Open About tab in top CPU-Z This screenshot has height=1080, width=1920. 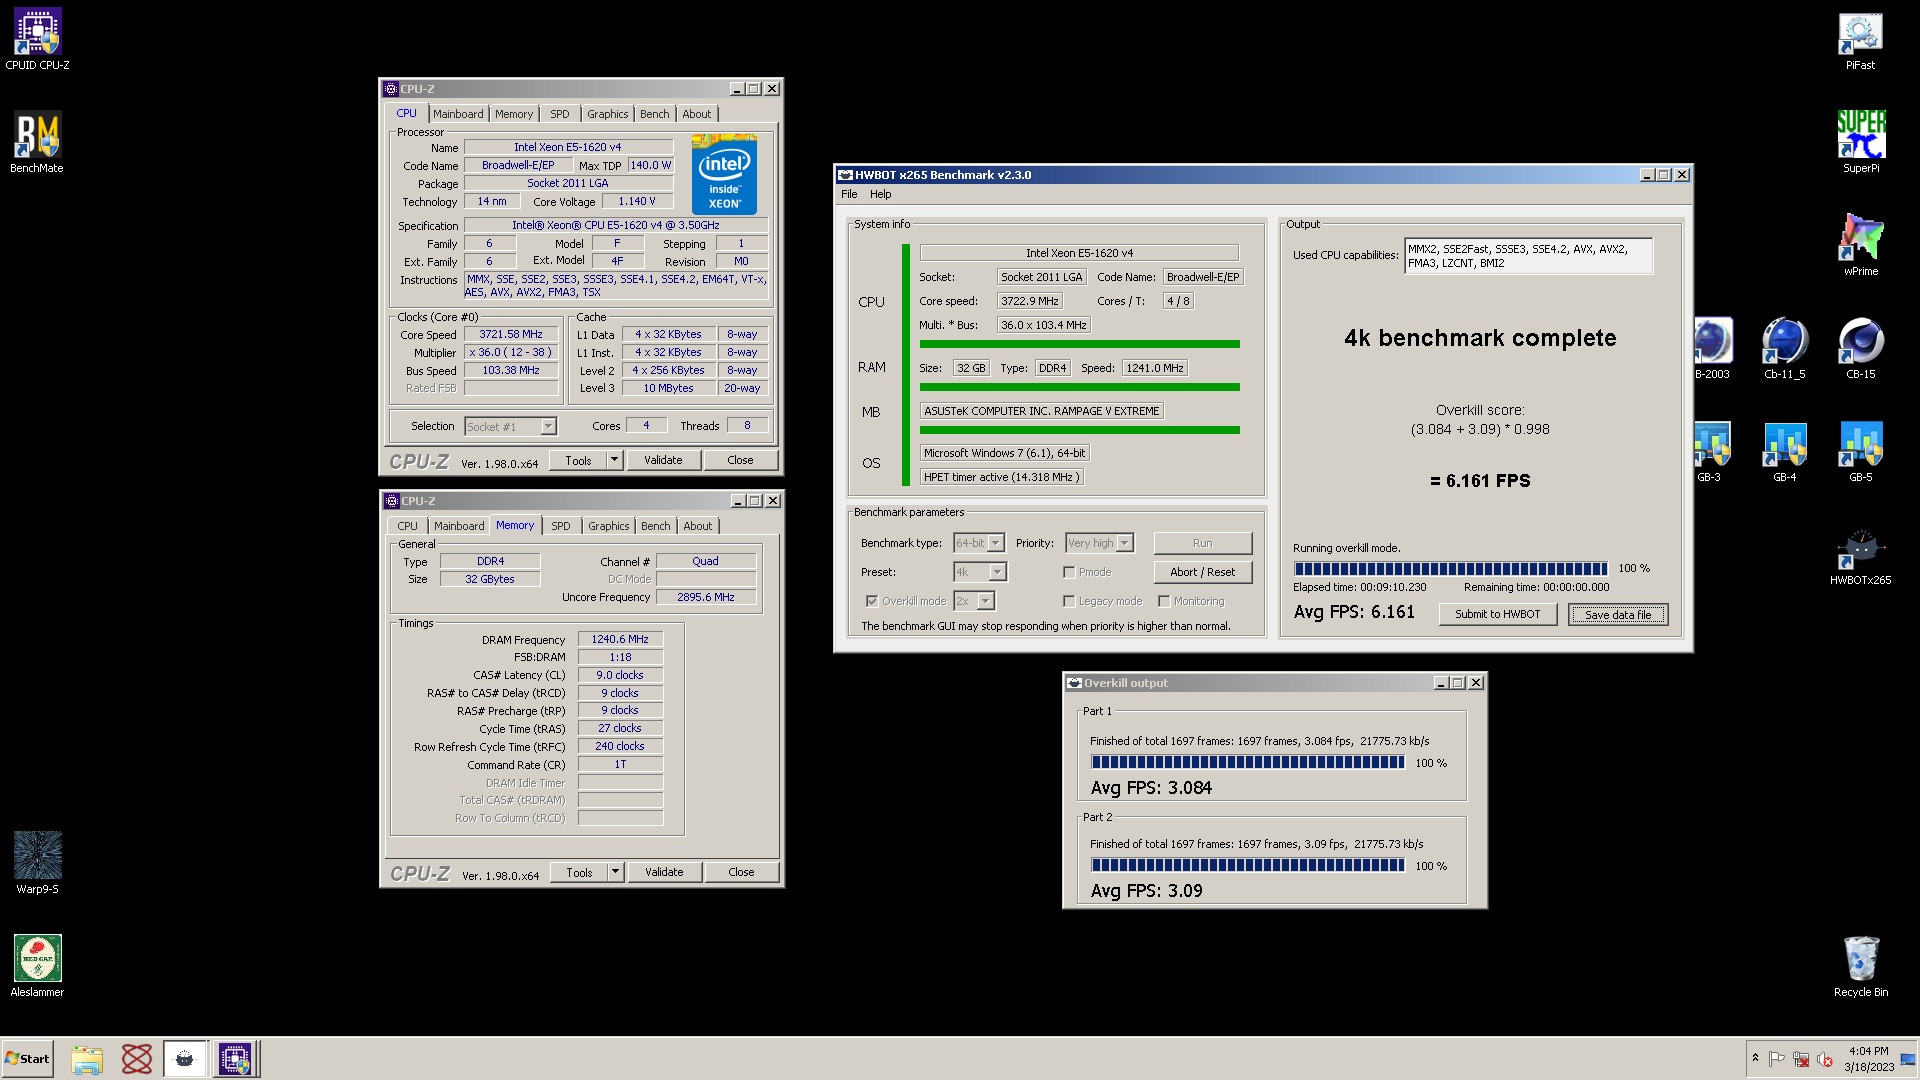click(x=697, y=114)
